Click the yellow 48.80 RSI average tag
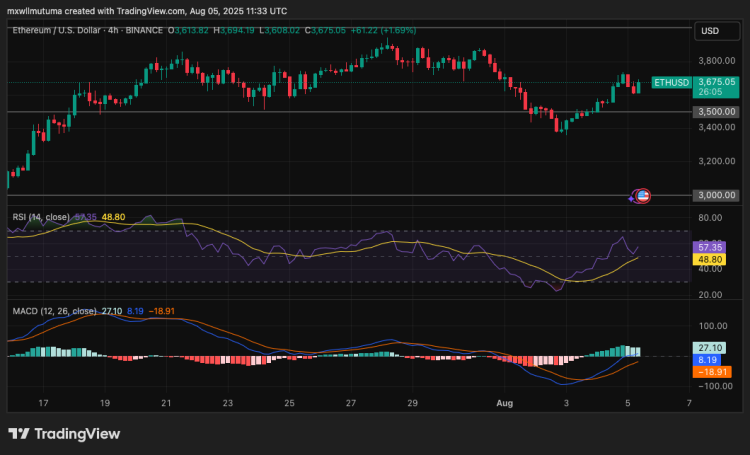 click(x=711, y=258)
